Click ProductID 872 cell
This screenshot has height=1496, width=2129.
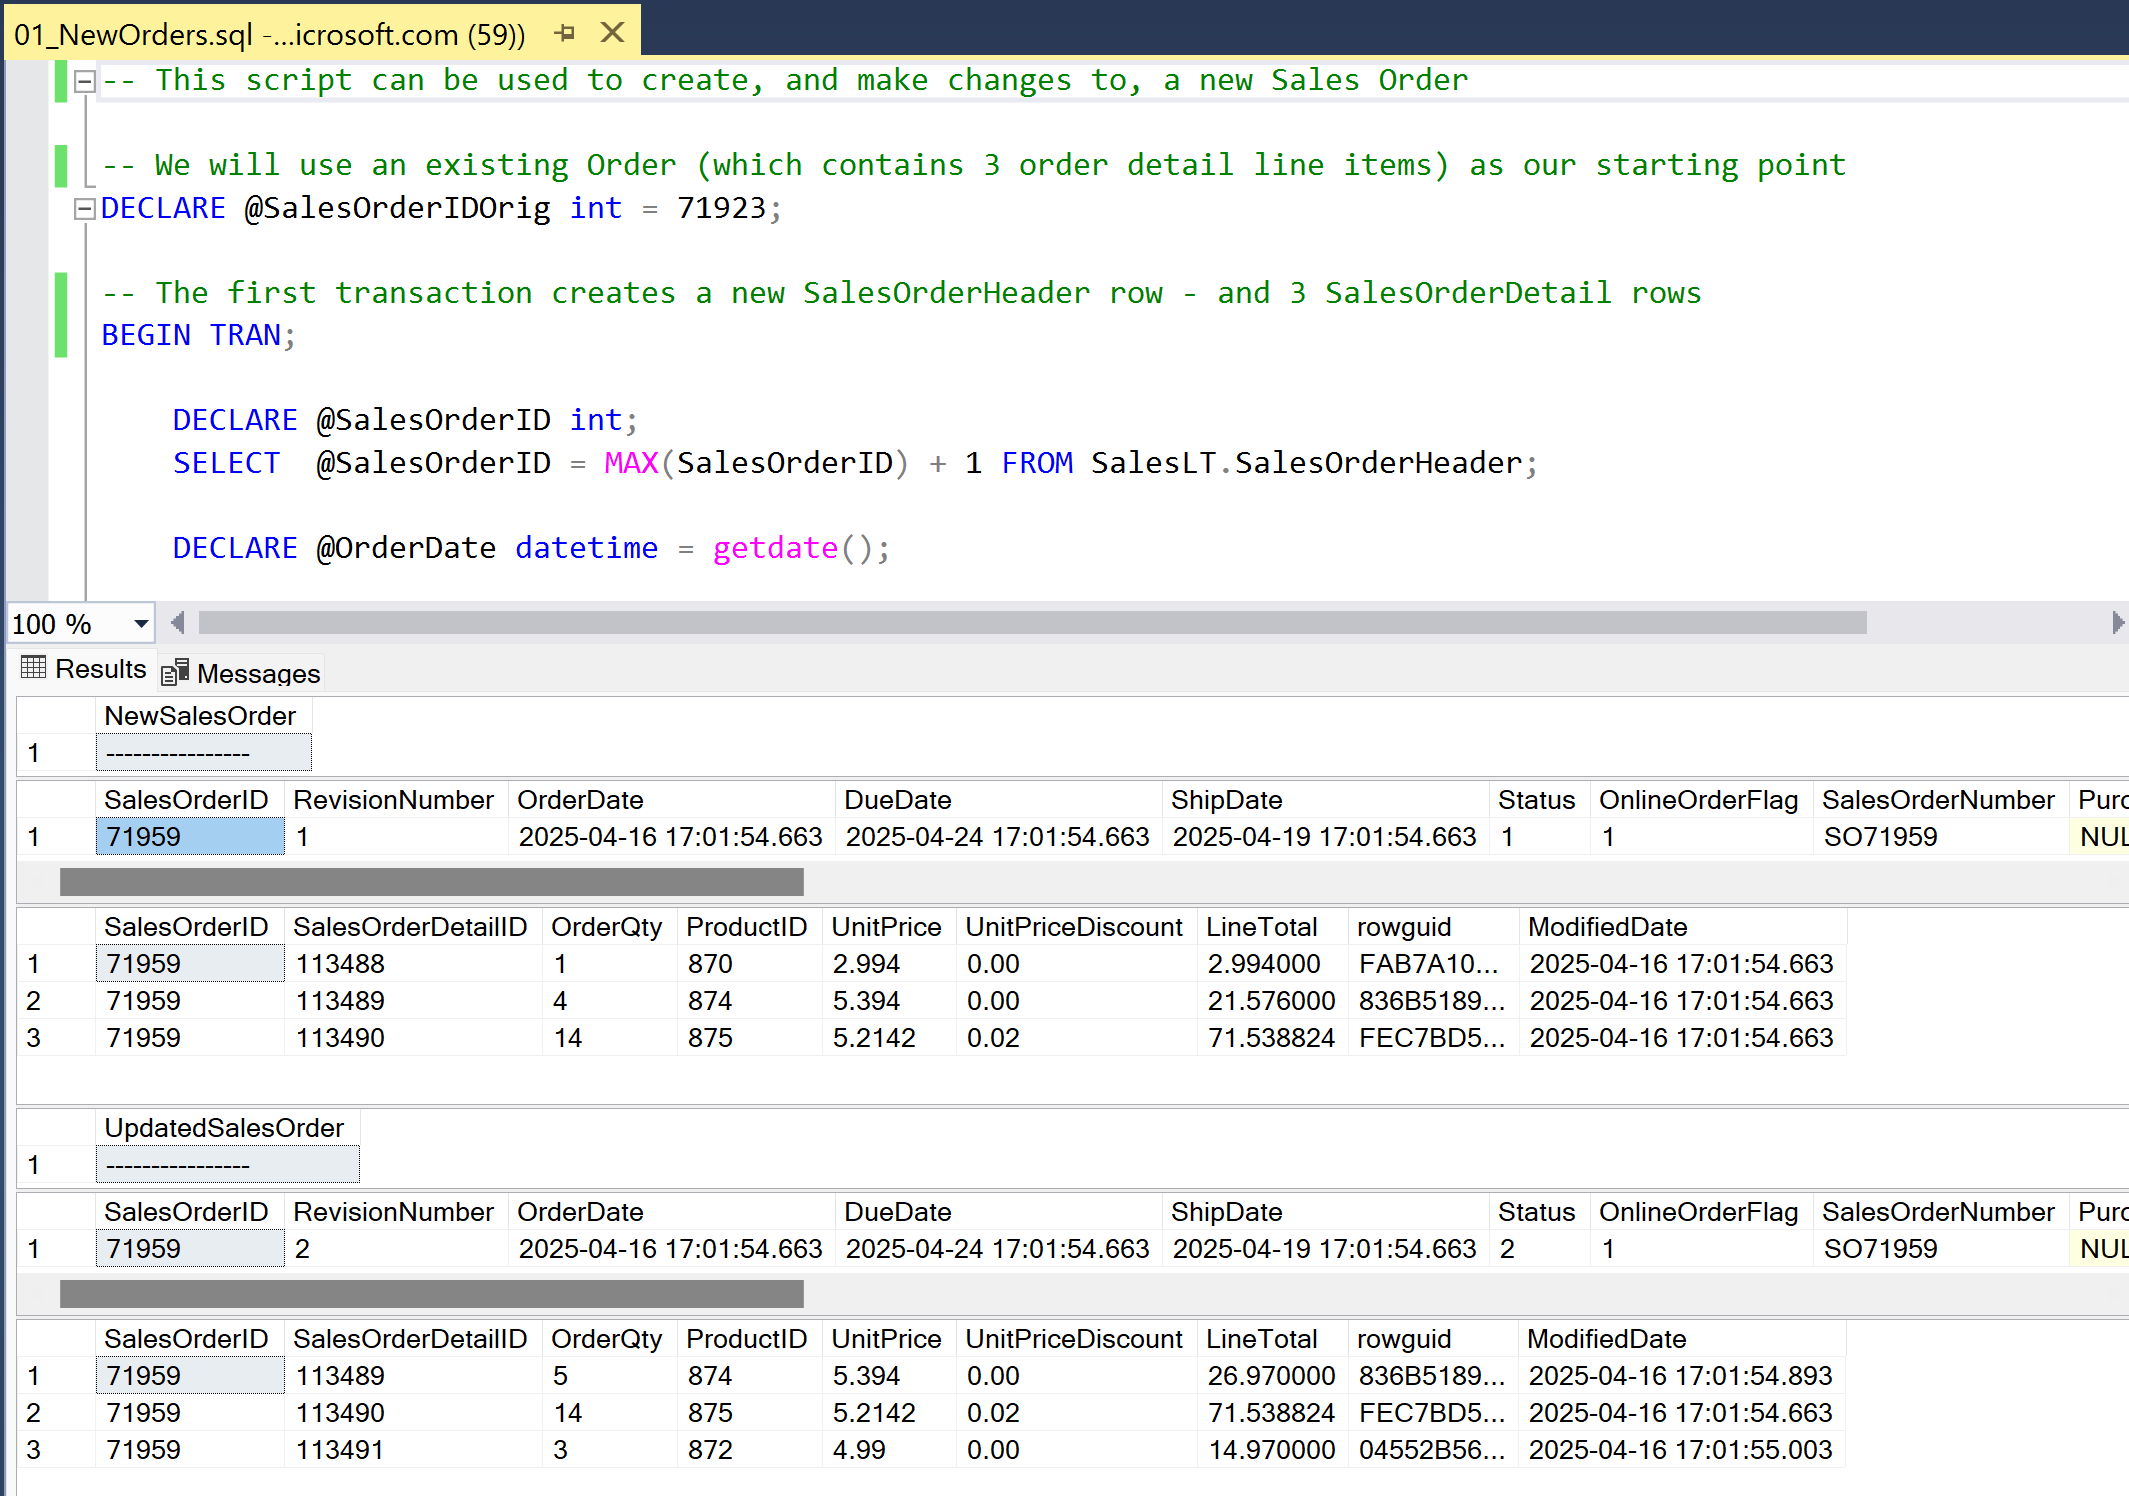click(750, 1450)
